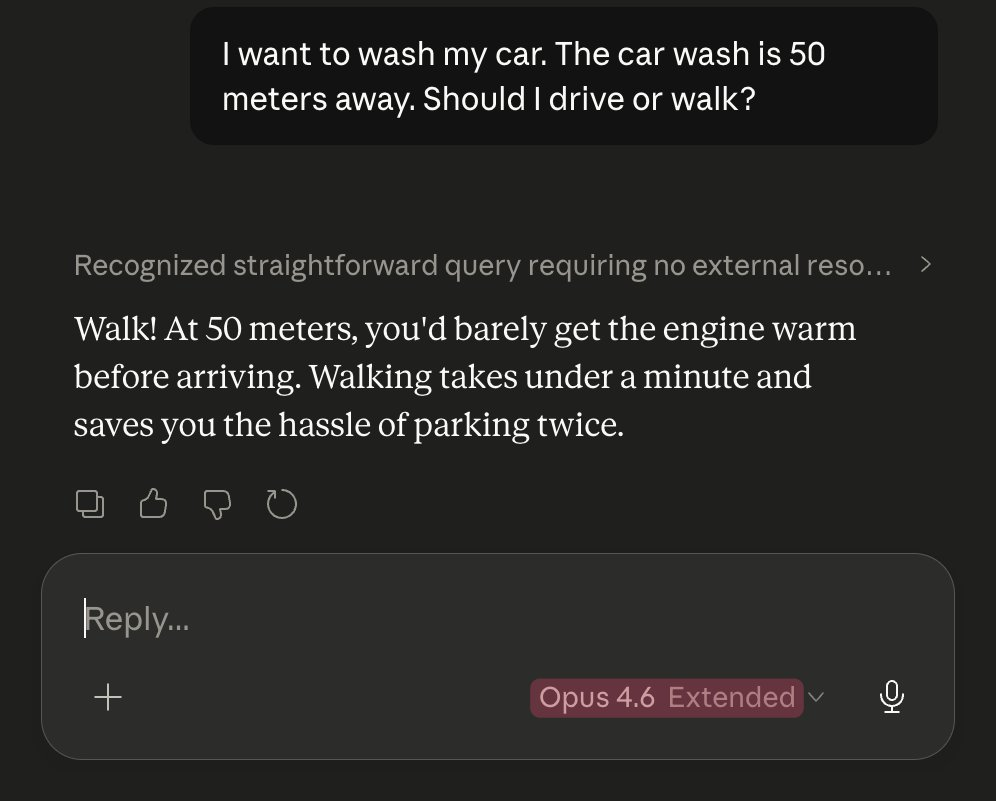
Task: Focus the Reply text input field
Action: tap(400, 619)
